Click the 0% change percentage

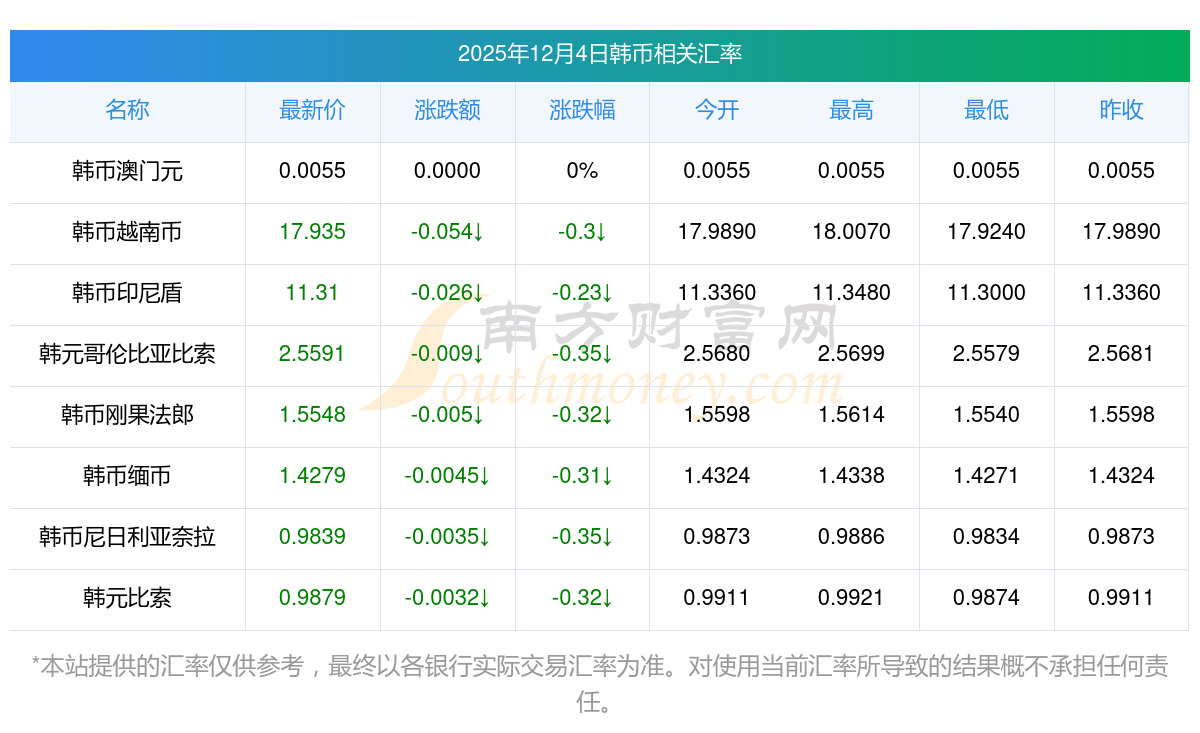[x=582, y=171]
